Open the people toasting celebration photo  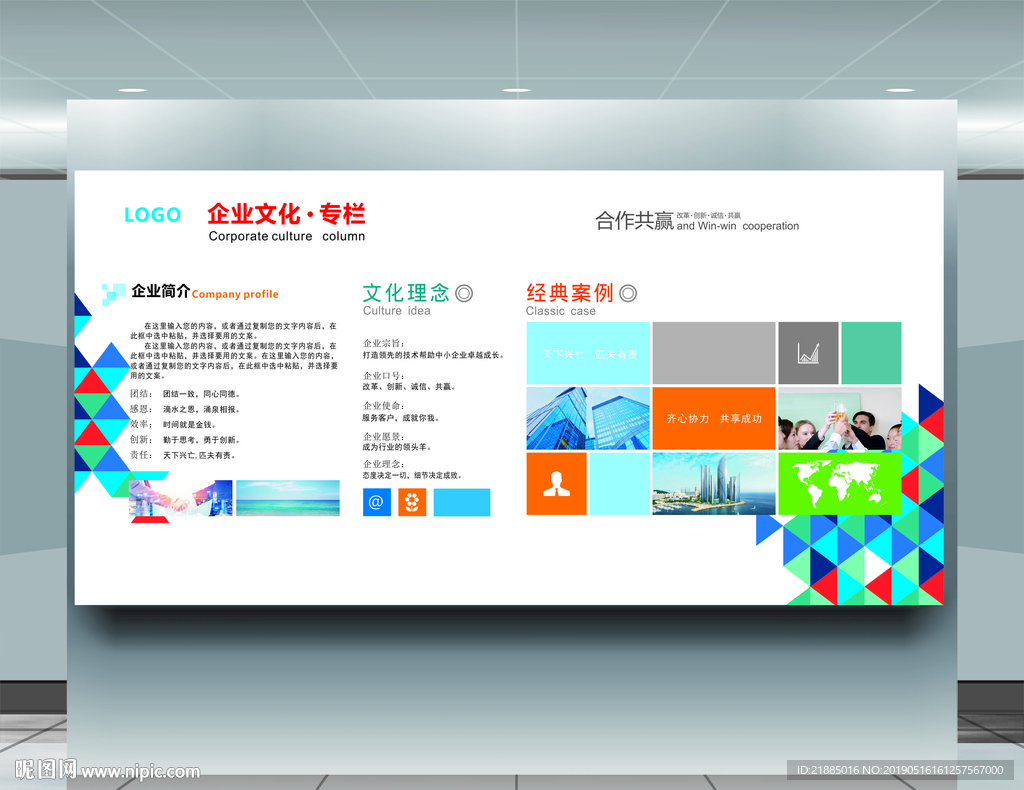(838, 419)
